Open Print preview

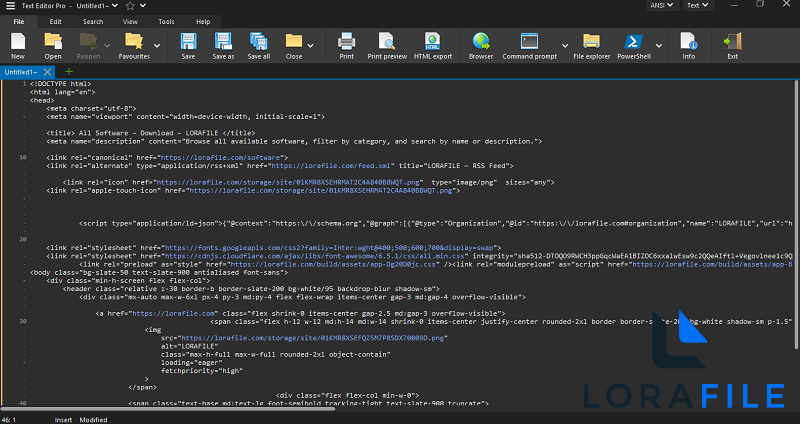(x=387, y=41)
